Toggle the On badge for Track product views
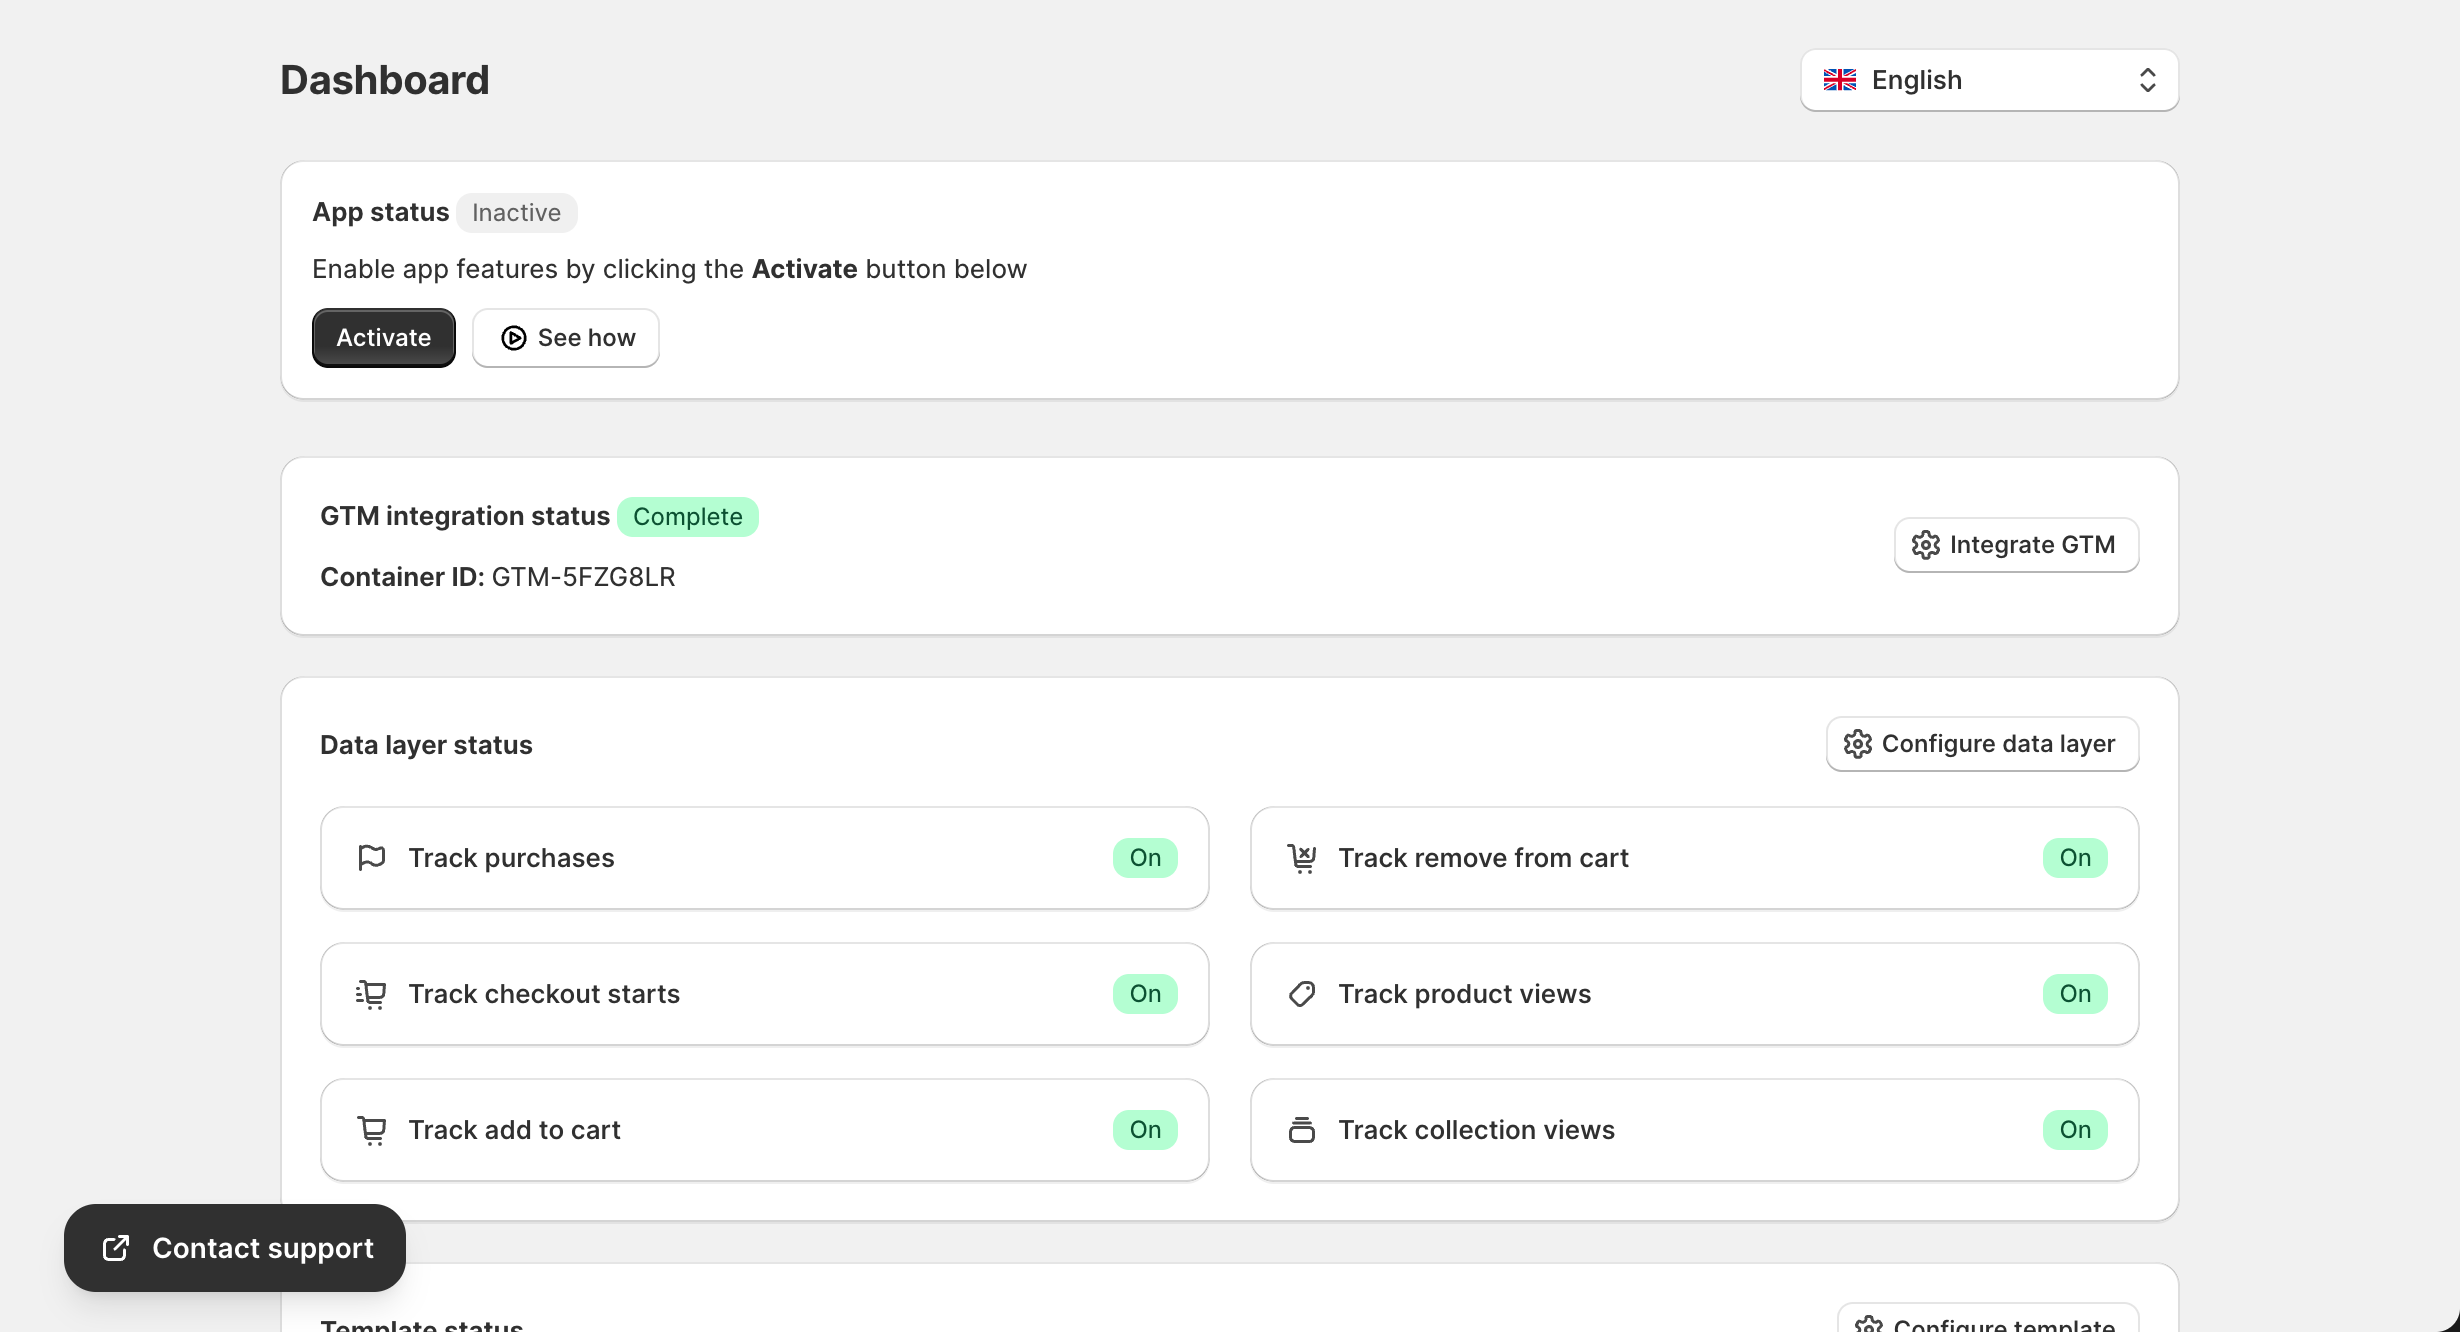 tap(2074, 993)
